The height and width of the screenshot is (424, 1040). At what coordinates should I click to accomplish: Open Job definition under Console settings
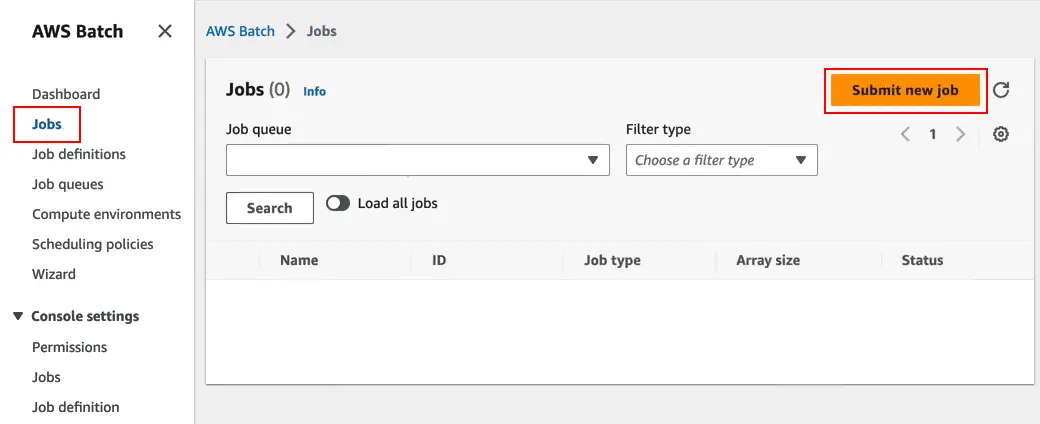pyautogui.click(x=76, y=407)
